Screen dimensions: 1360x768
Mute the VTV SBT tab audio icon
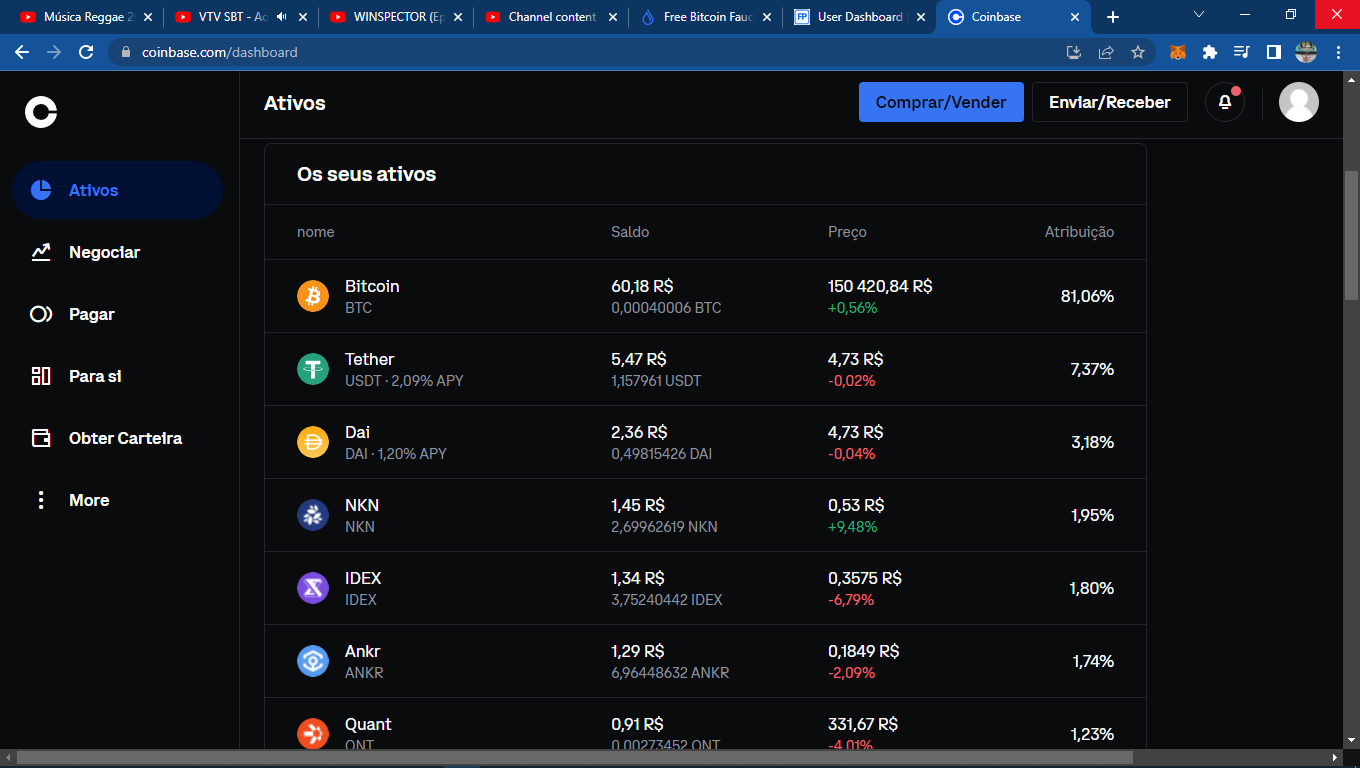point(281,17)
